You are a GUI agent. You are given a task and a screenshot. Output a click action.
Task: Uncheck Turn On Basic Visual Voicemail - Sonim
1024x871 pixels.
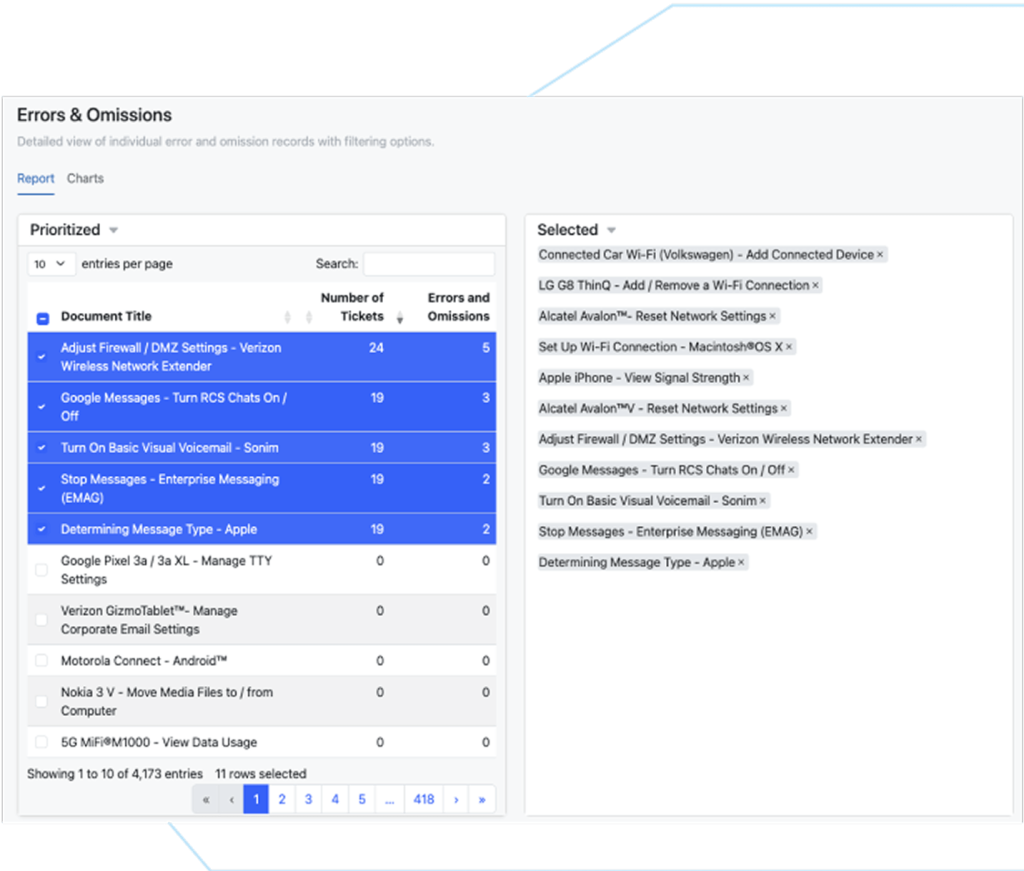(x=42, y=448)
